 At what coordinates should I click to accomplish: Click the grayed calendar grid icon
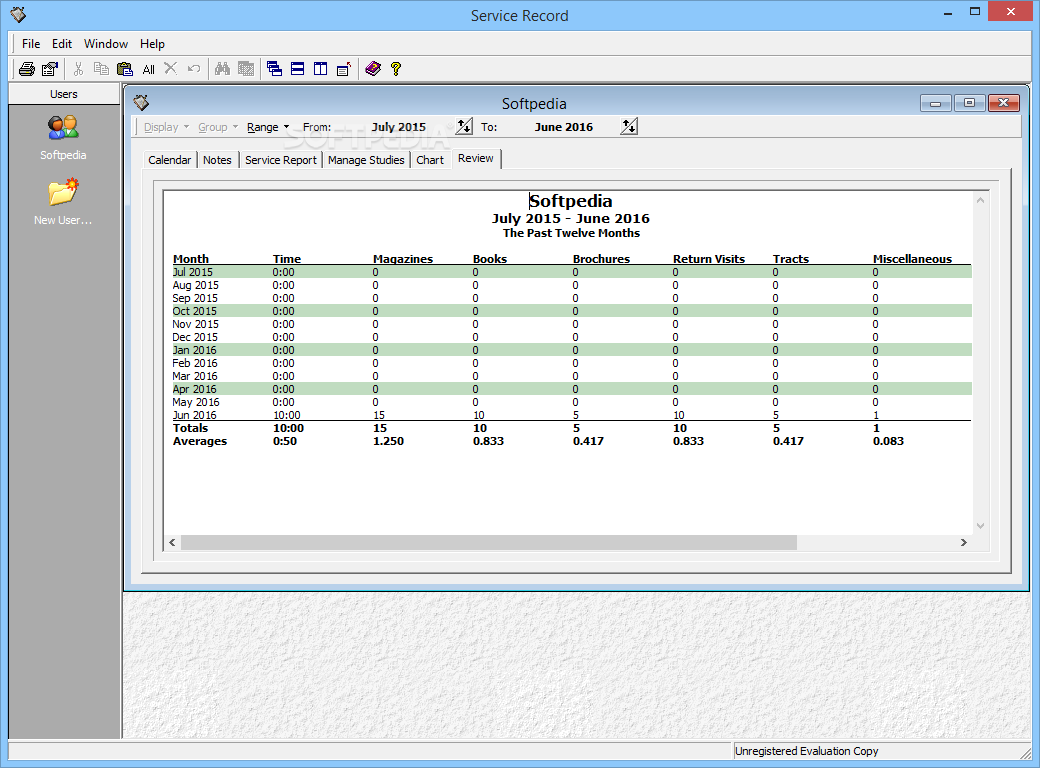246,68
